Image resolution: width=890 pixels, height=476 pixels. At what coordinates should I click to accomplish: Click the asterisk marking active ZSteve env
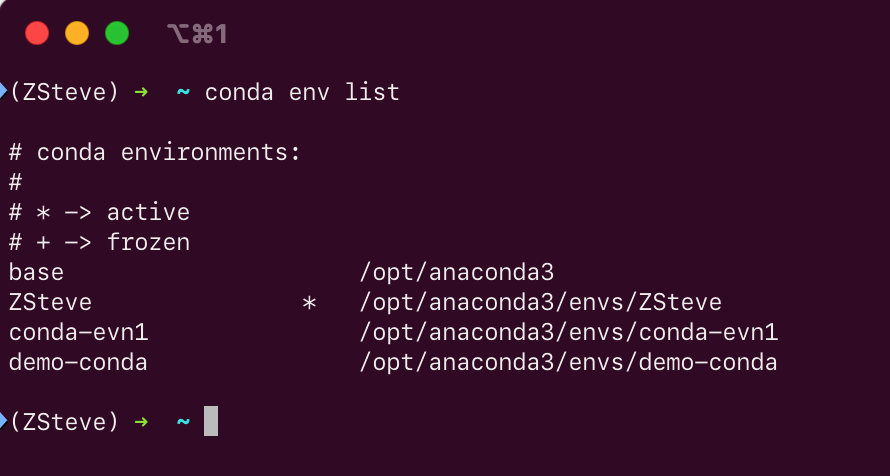point(309,304)
